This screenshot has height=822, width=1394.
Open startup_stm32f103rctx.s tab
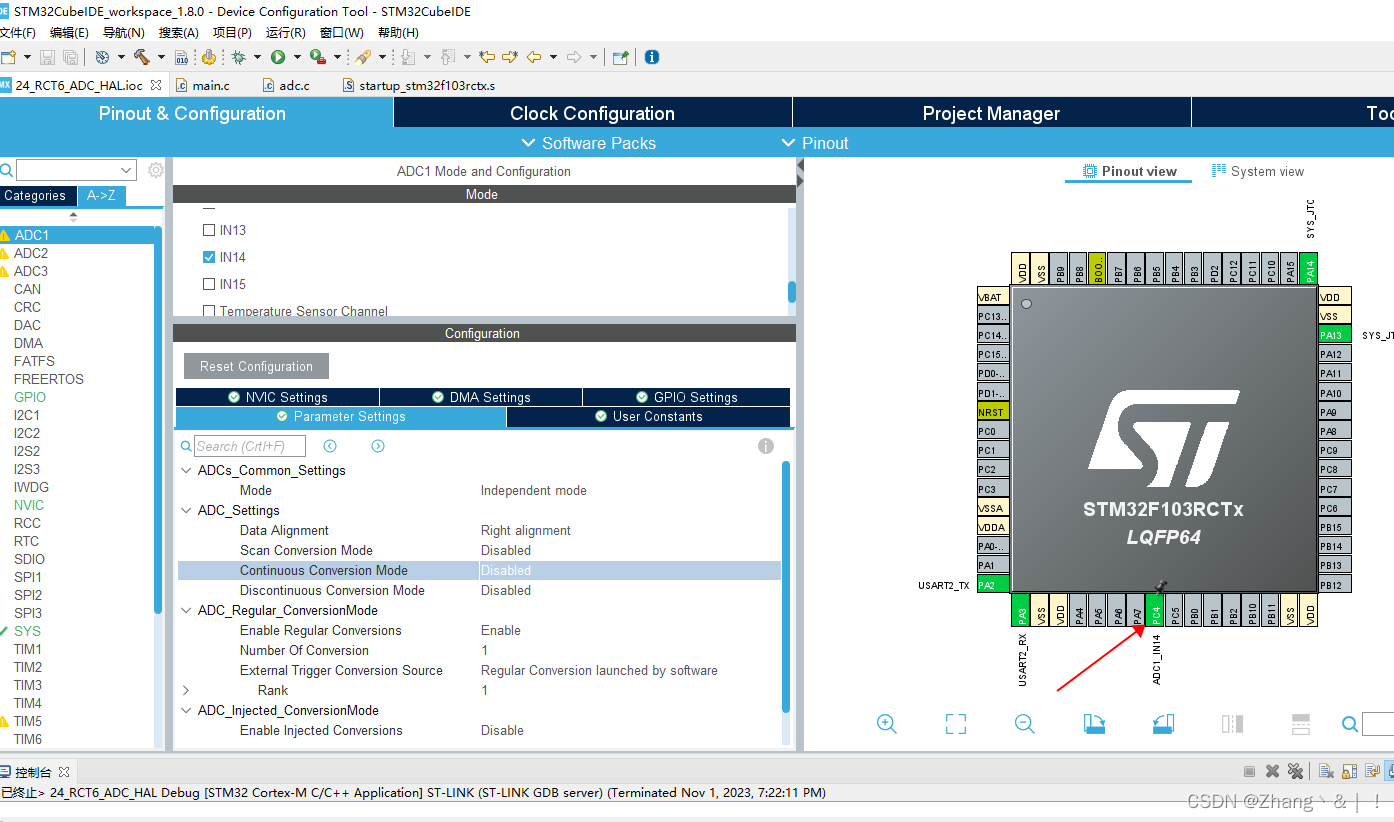pyautogui.click(x=419, y=85)
